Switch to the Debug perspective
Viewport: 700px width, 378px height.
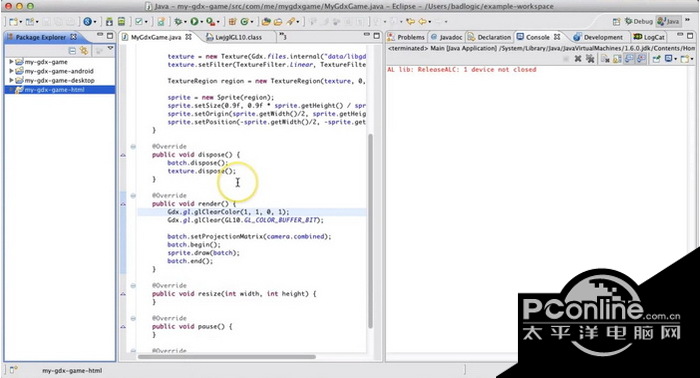tap(639, 21)
